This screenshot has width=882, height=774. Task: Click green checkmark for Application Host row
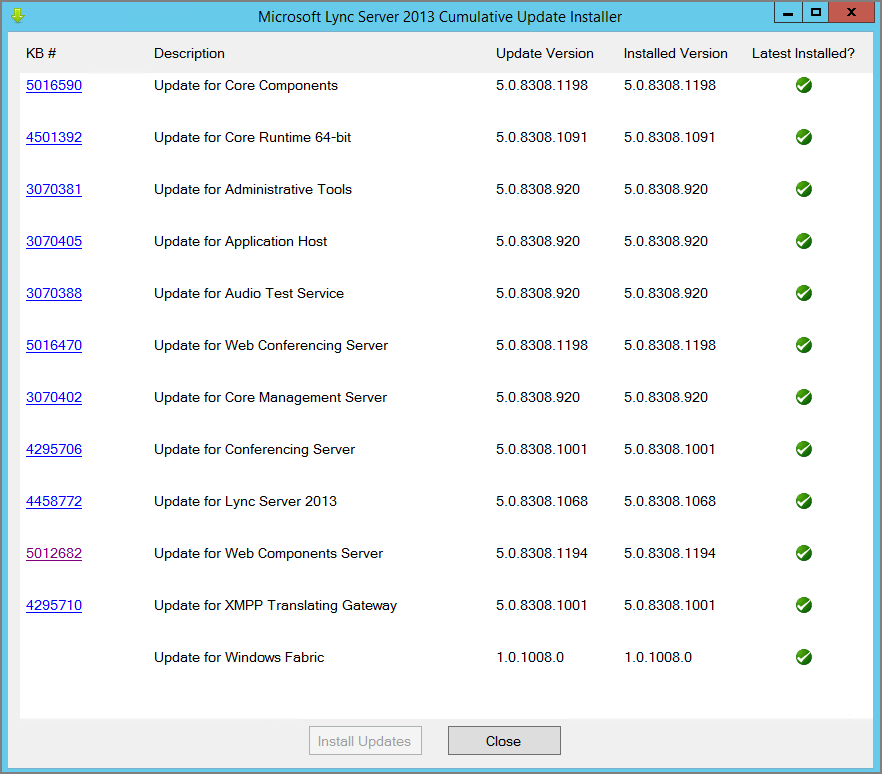pos(803,241)
